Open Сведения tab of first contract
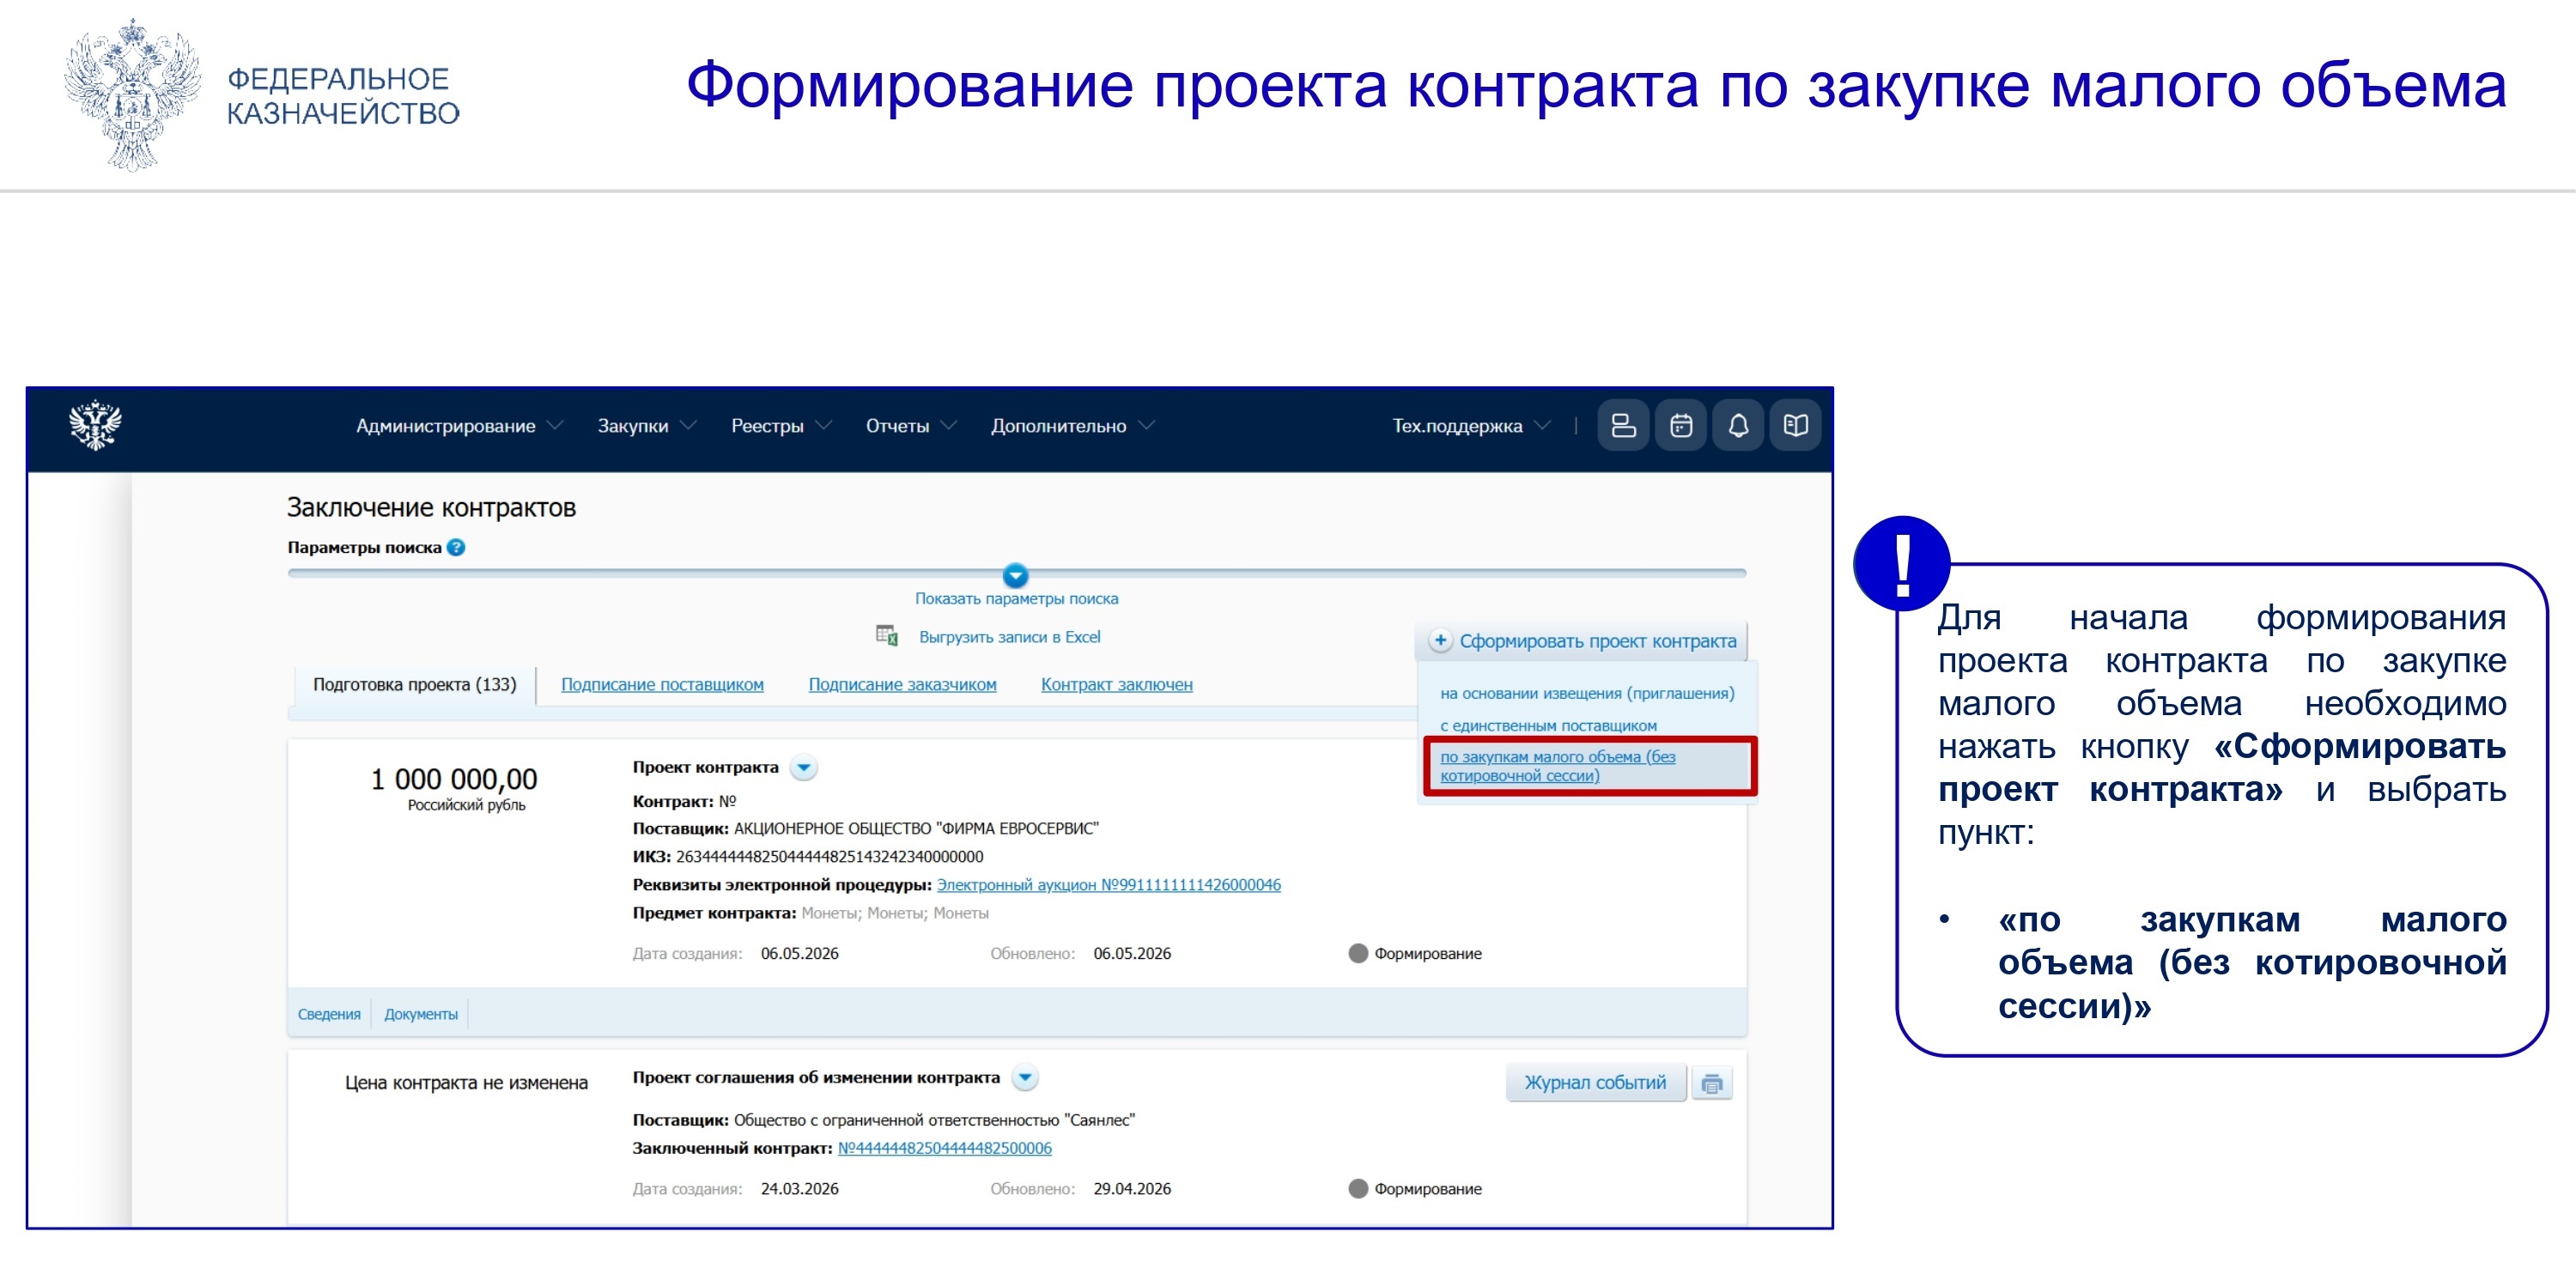The width and height of the screenshot is (2576, 1262). (329, 1014)
